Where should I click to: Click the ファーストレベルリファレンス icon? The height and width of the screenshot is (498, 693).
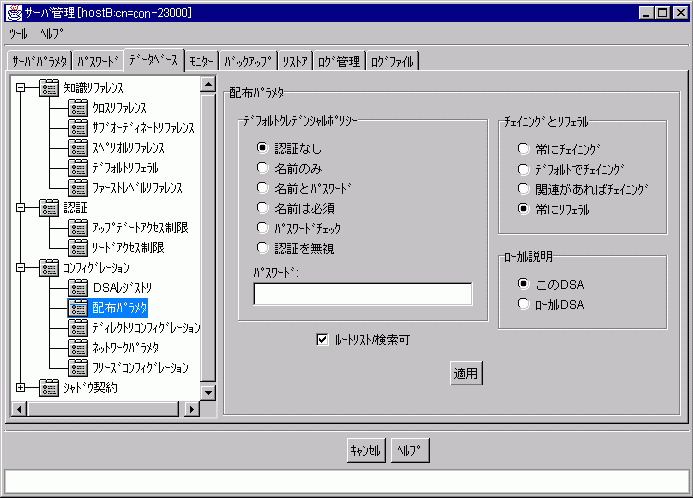pyautogui.click(x=78, y=188)
